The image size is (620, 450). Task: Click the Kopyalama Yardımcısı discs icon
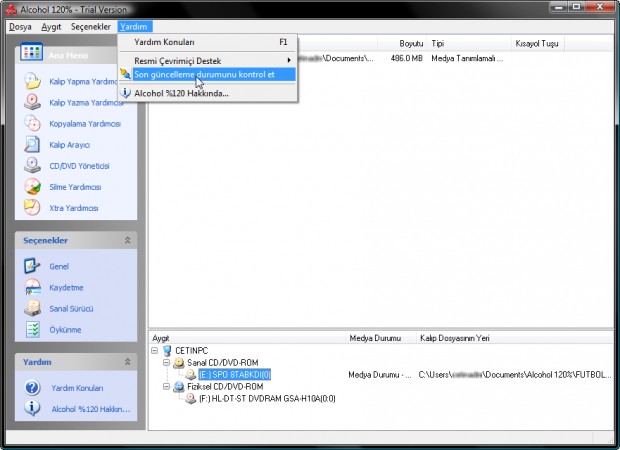(x=32, y=123)
